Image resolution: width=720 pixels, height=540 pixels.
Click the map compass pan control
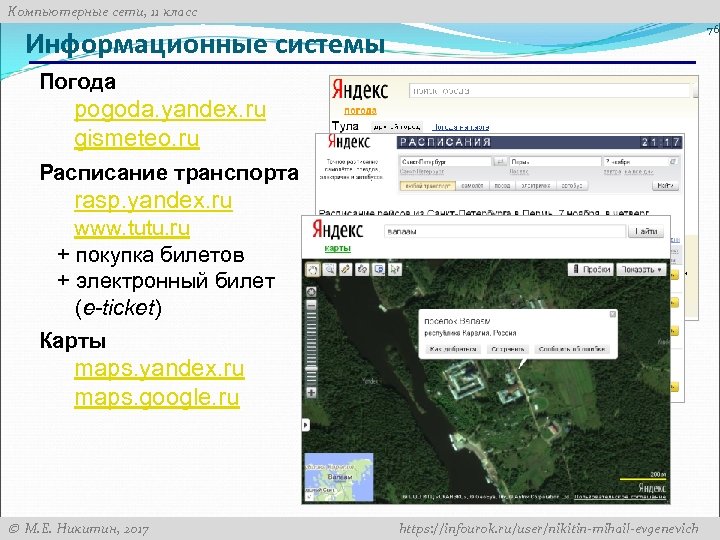(x=311, y=292)
